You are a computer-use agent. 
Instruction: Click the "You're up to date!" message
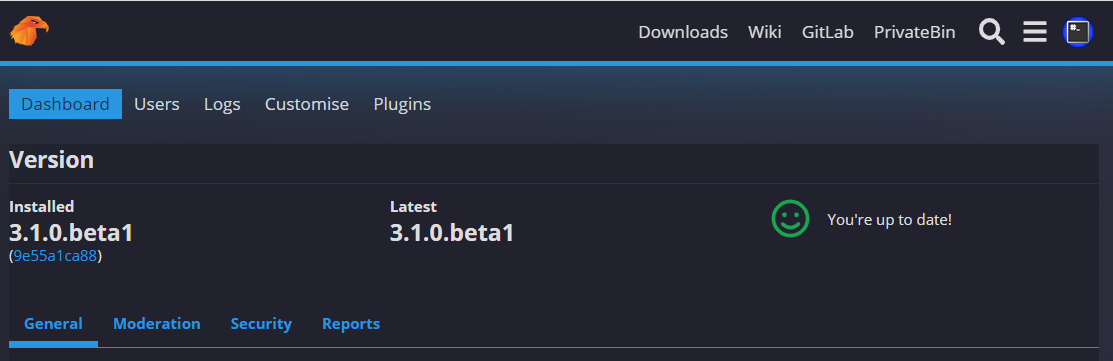889,219
